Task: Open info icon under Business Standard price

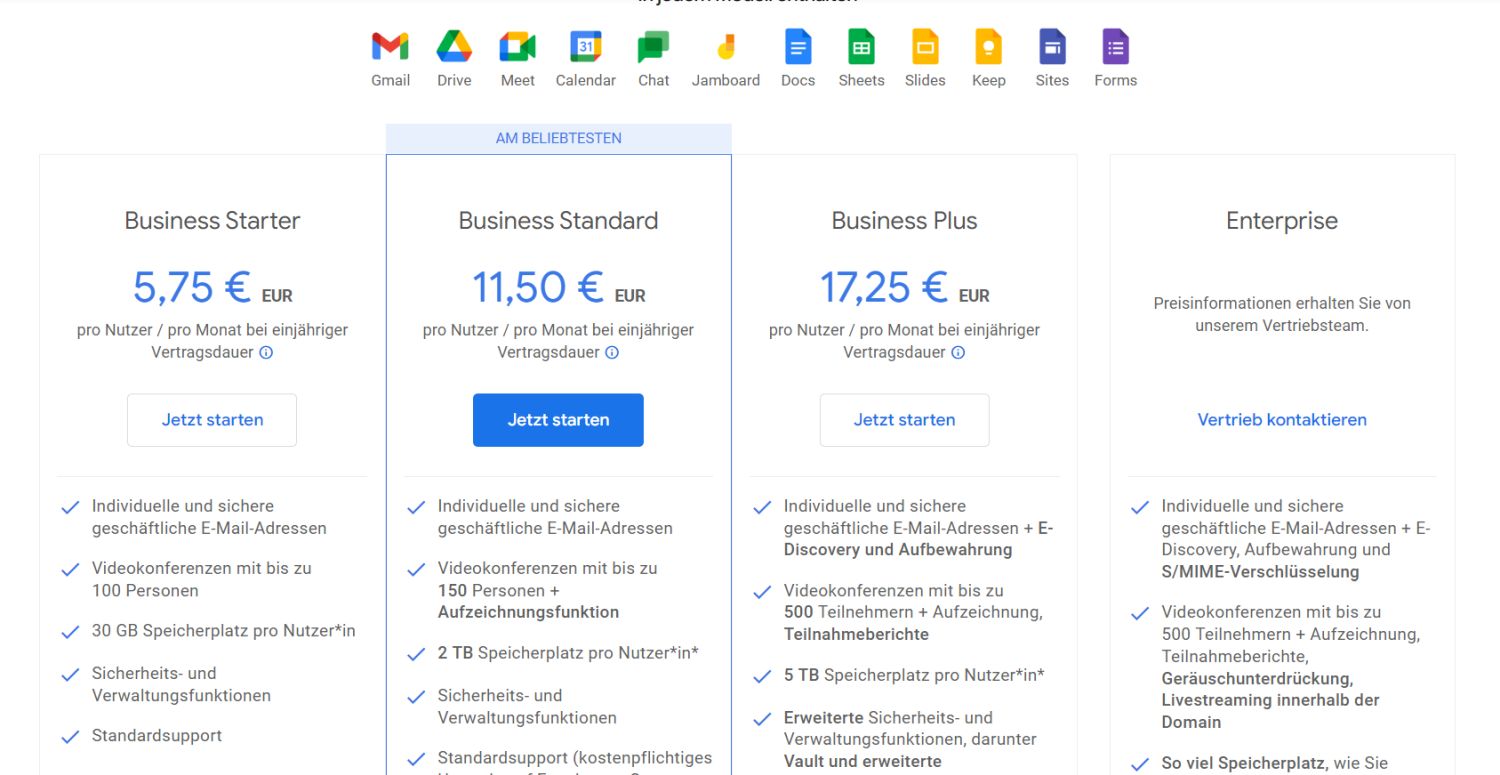Action: tap(612, 352)
